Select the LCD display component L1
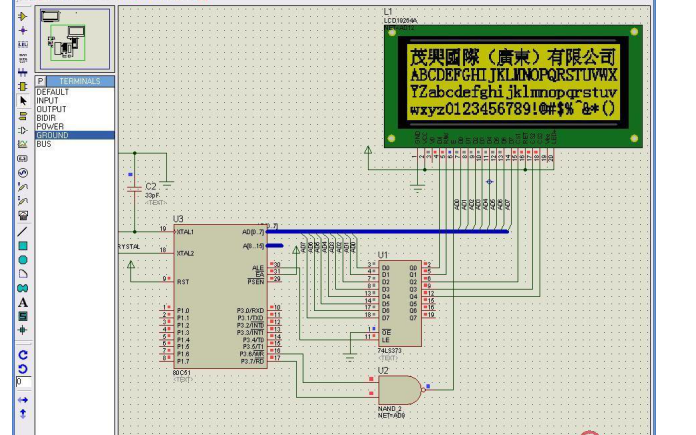 pyautogui.click(x=513, y=86)
